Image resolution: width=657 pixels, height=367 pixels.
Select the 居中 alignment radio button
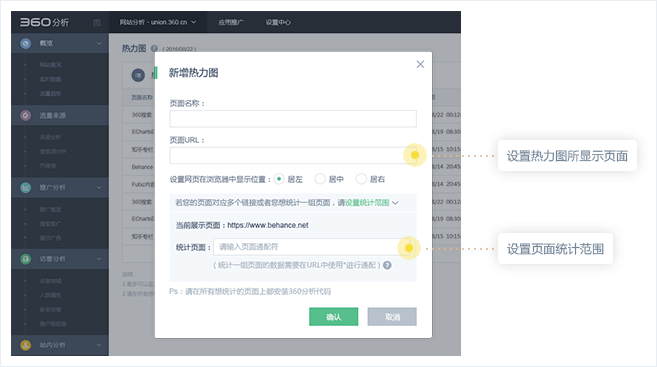(320, 179)
